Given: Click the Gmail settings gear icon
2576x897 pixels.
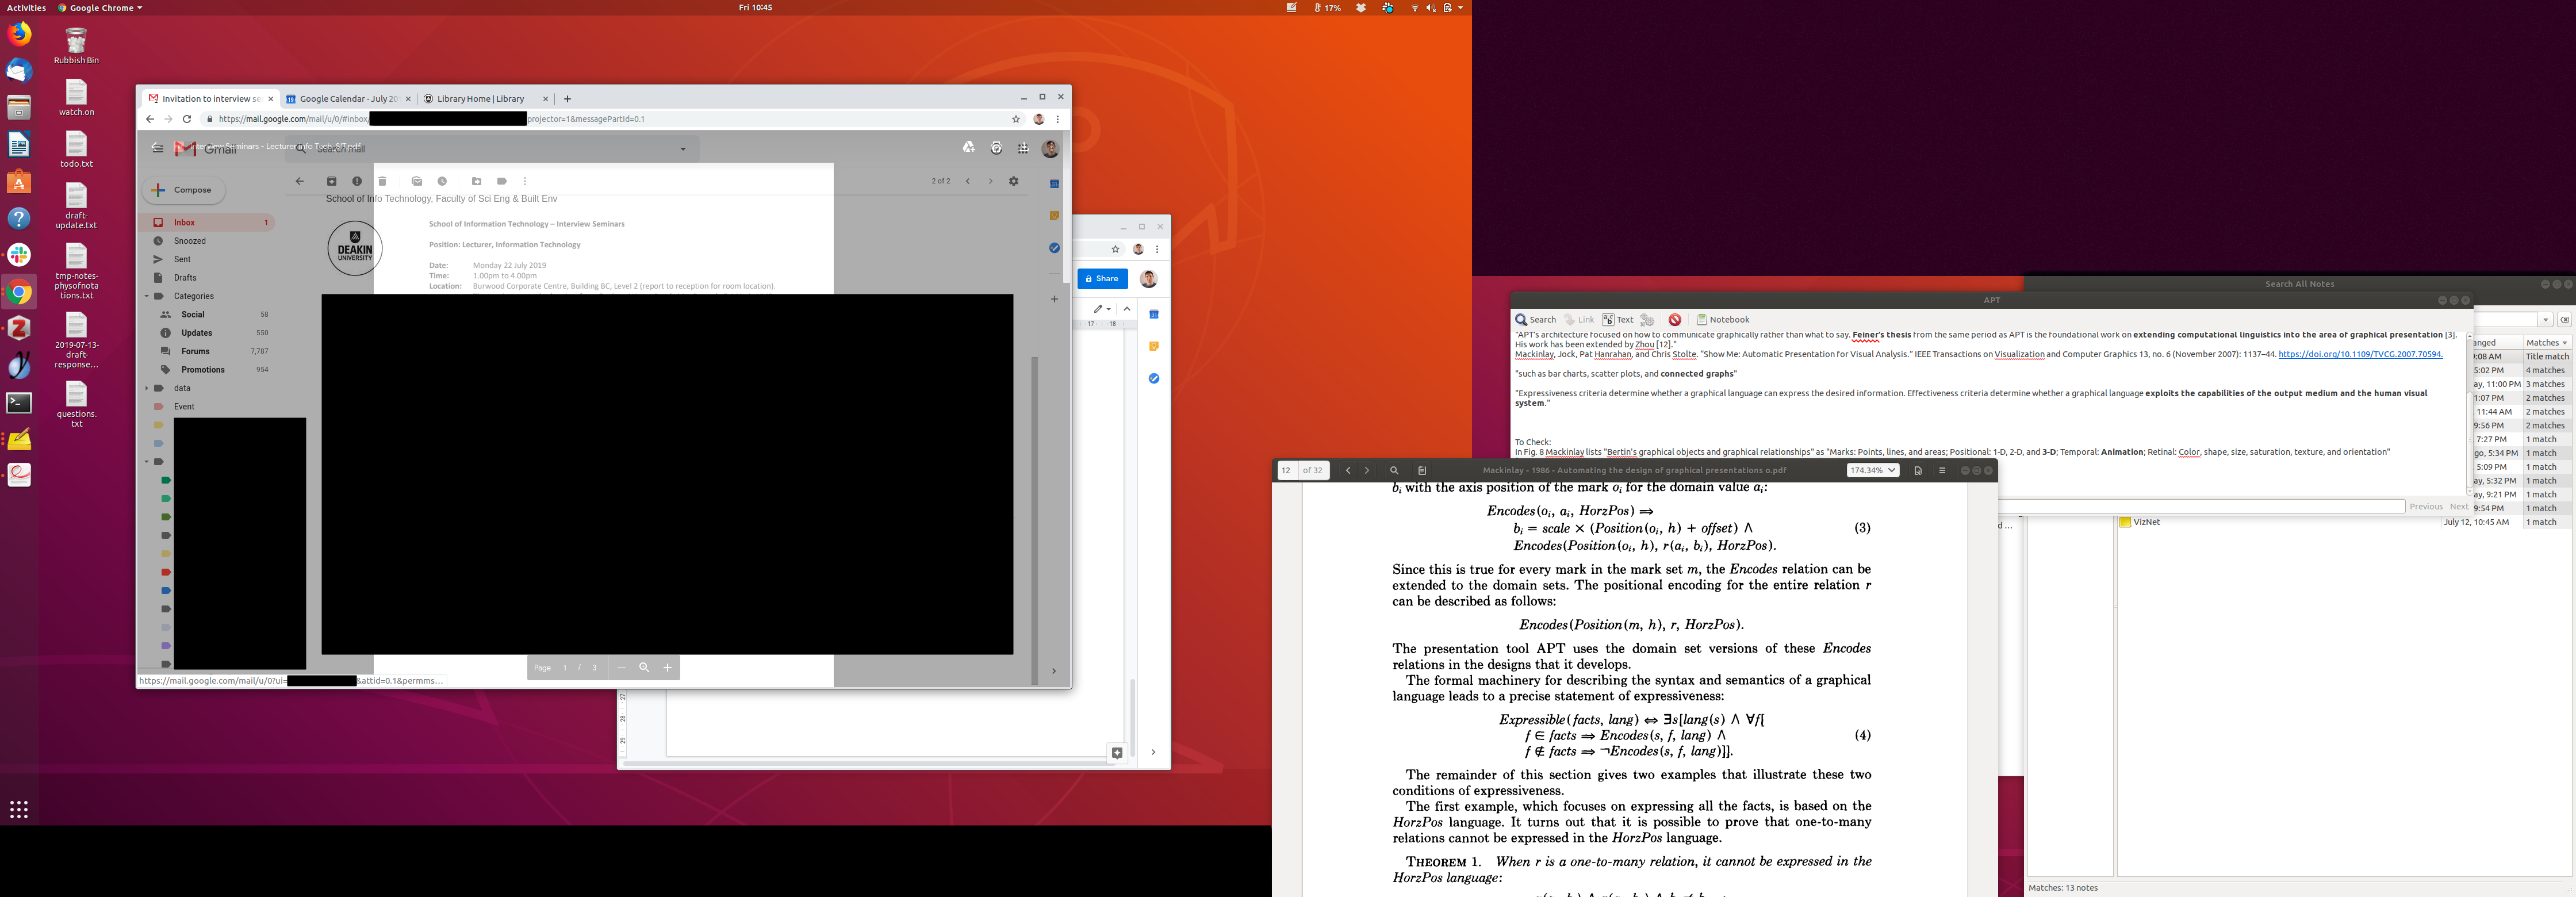Looking at the screenshot, I should pos(1014,181).
